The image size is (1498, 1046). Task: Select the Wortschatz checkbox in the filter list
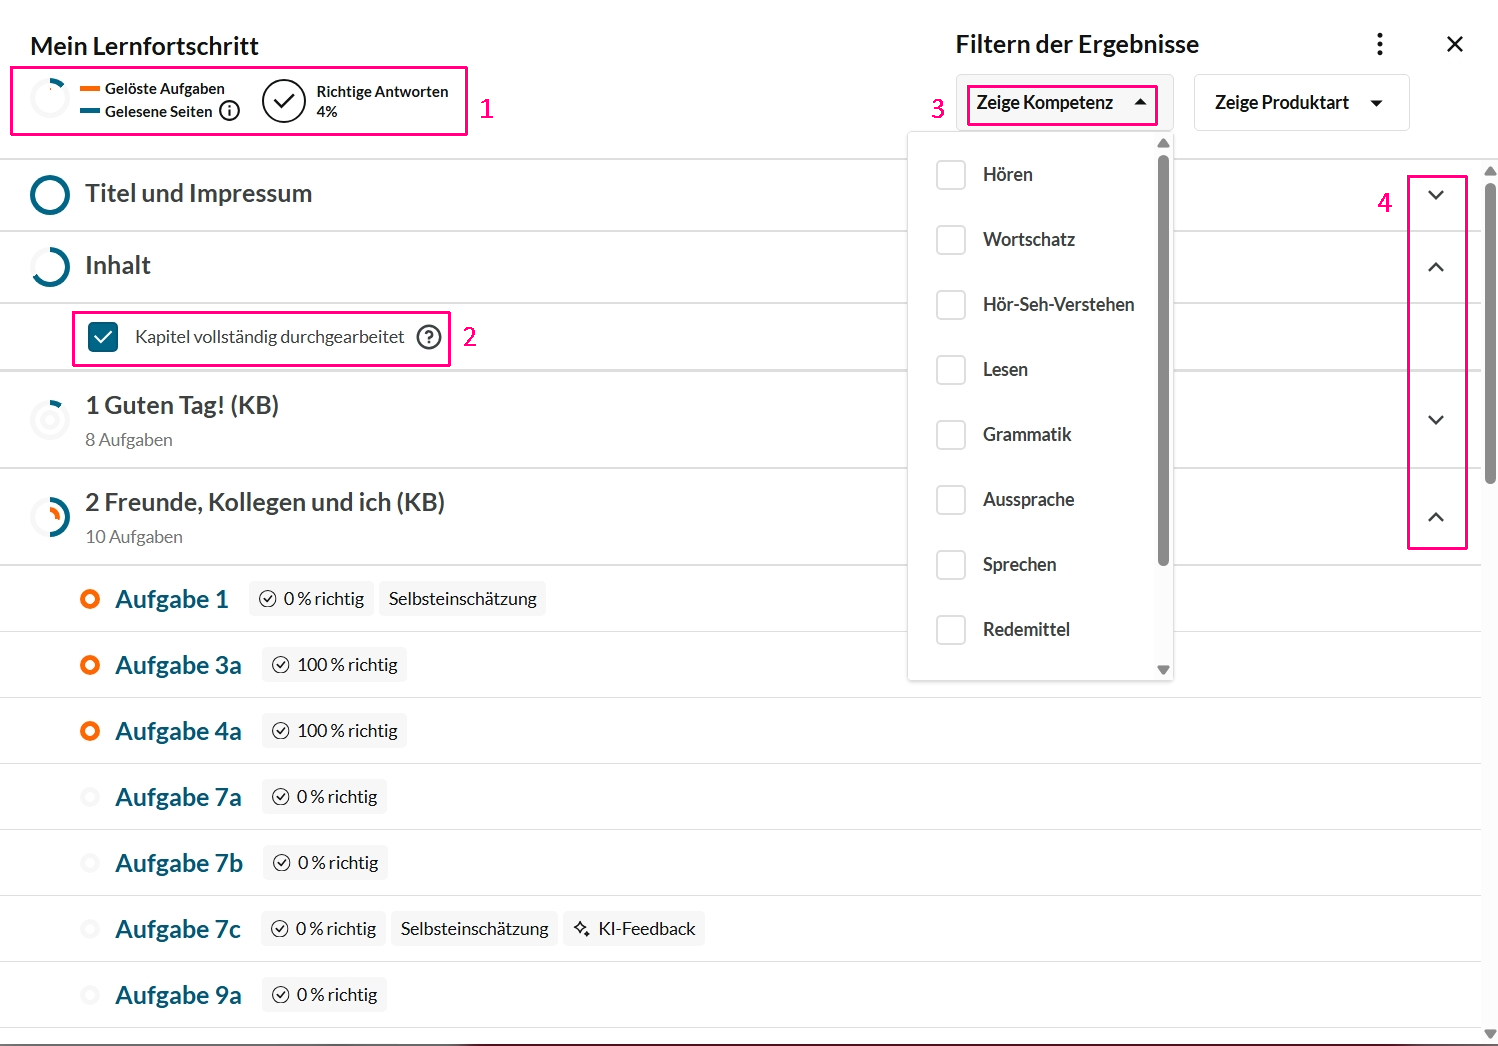point(950,240)
